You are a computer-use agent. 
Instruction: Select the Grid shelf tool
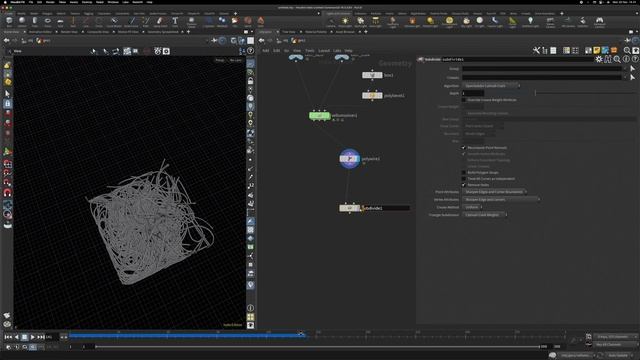60,22
